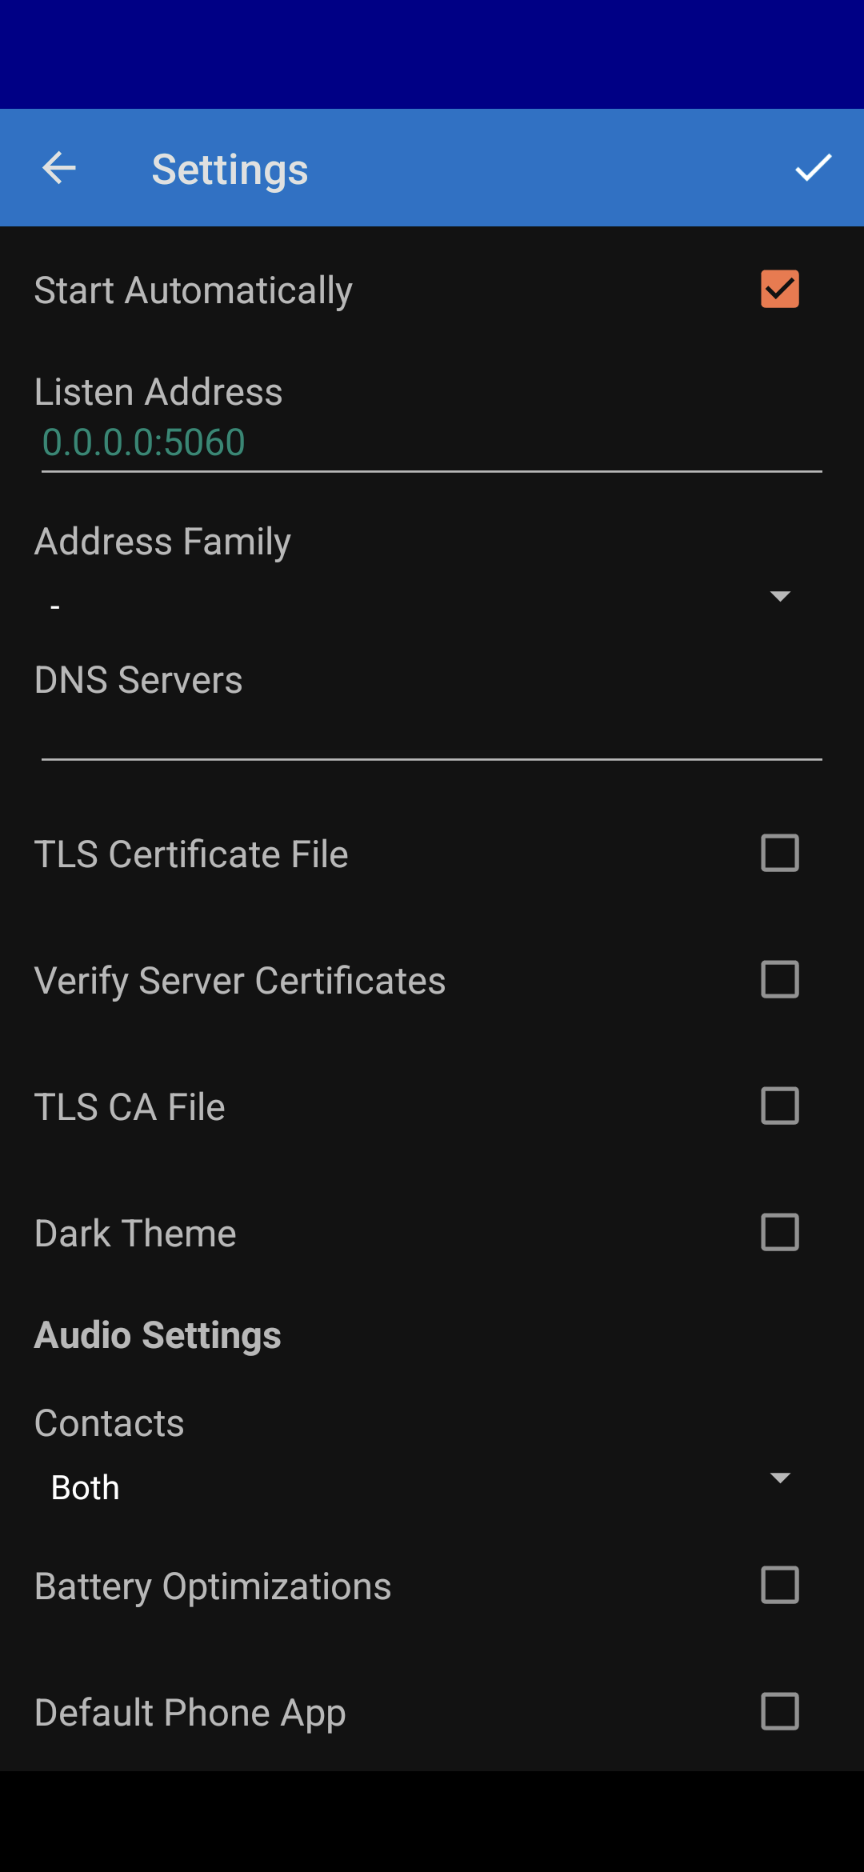
Task: Tick the TLS CA File checkbox
Action: tap(780, 1106)
